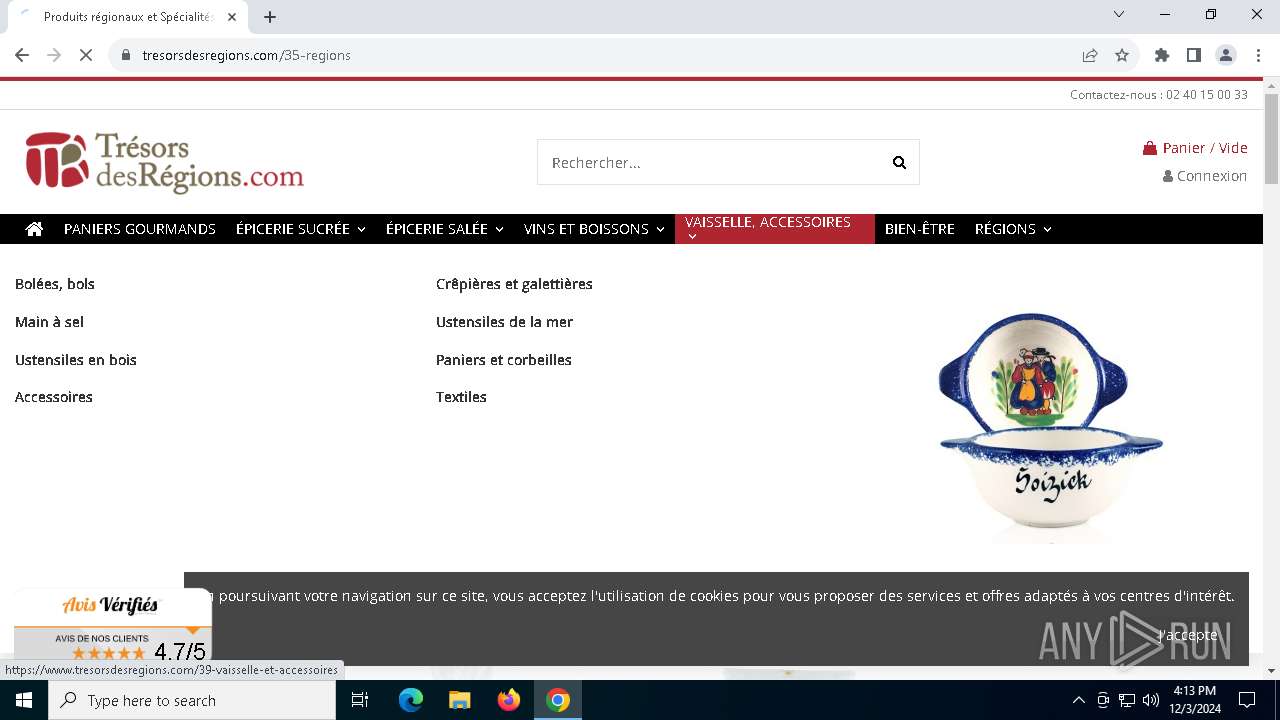Viewport: 1280px width, 720px height.
Task: View site information lock icon
Action: [x=126, y=55]
